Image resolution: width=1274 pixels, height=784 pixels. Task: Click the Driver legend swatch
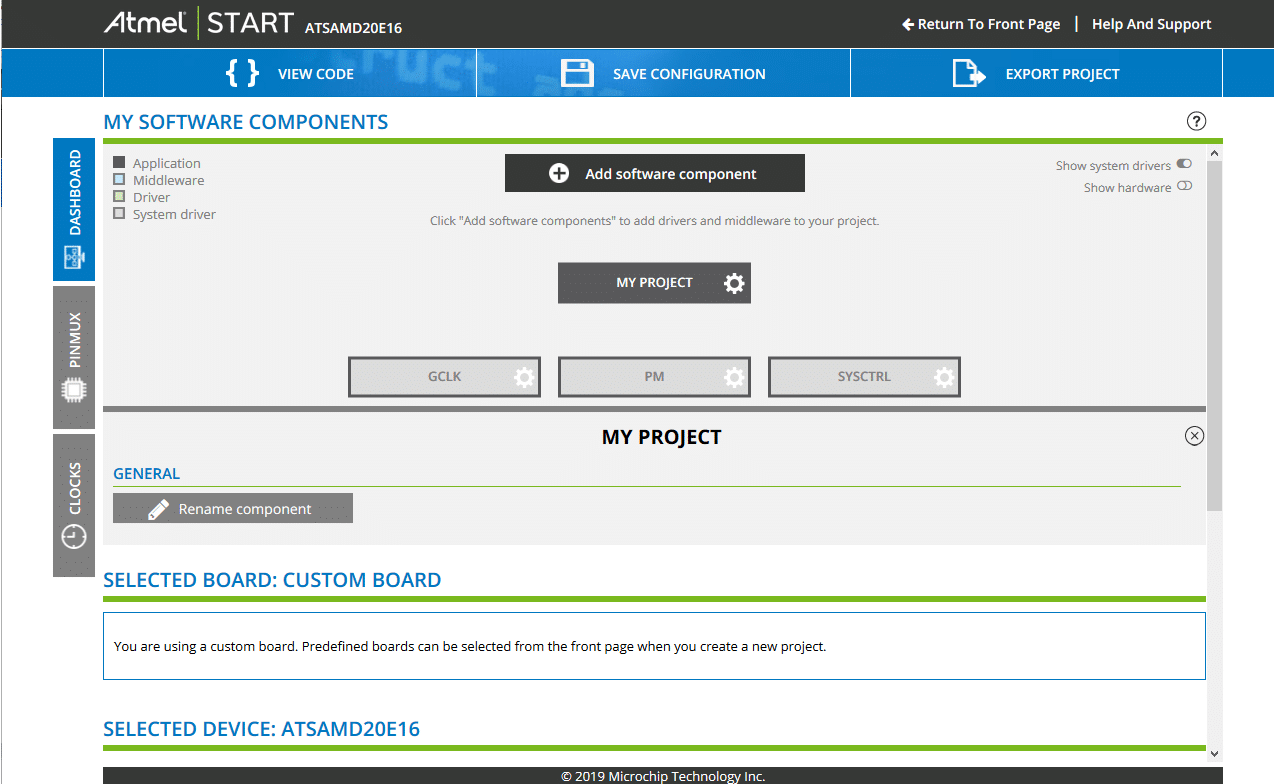[119, 196]
